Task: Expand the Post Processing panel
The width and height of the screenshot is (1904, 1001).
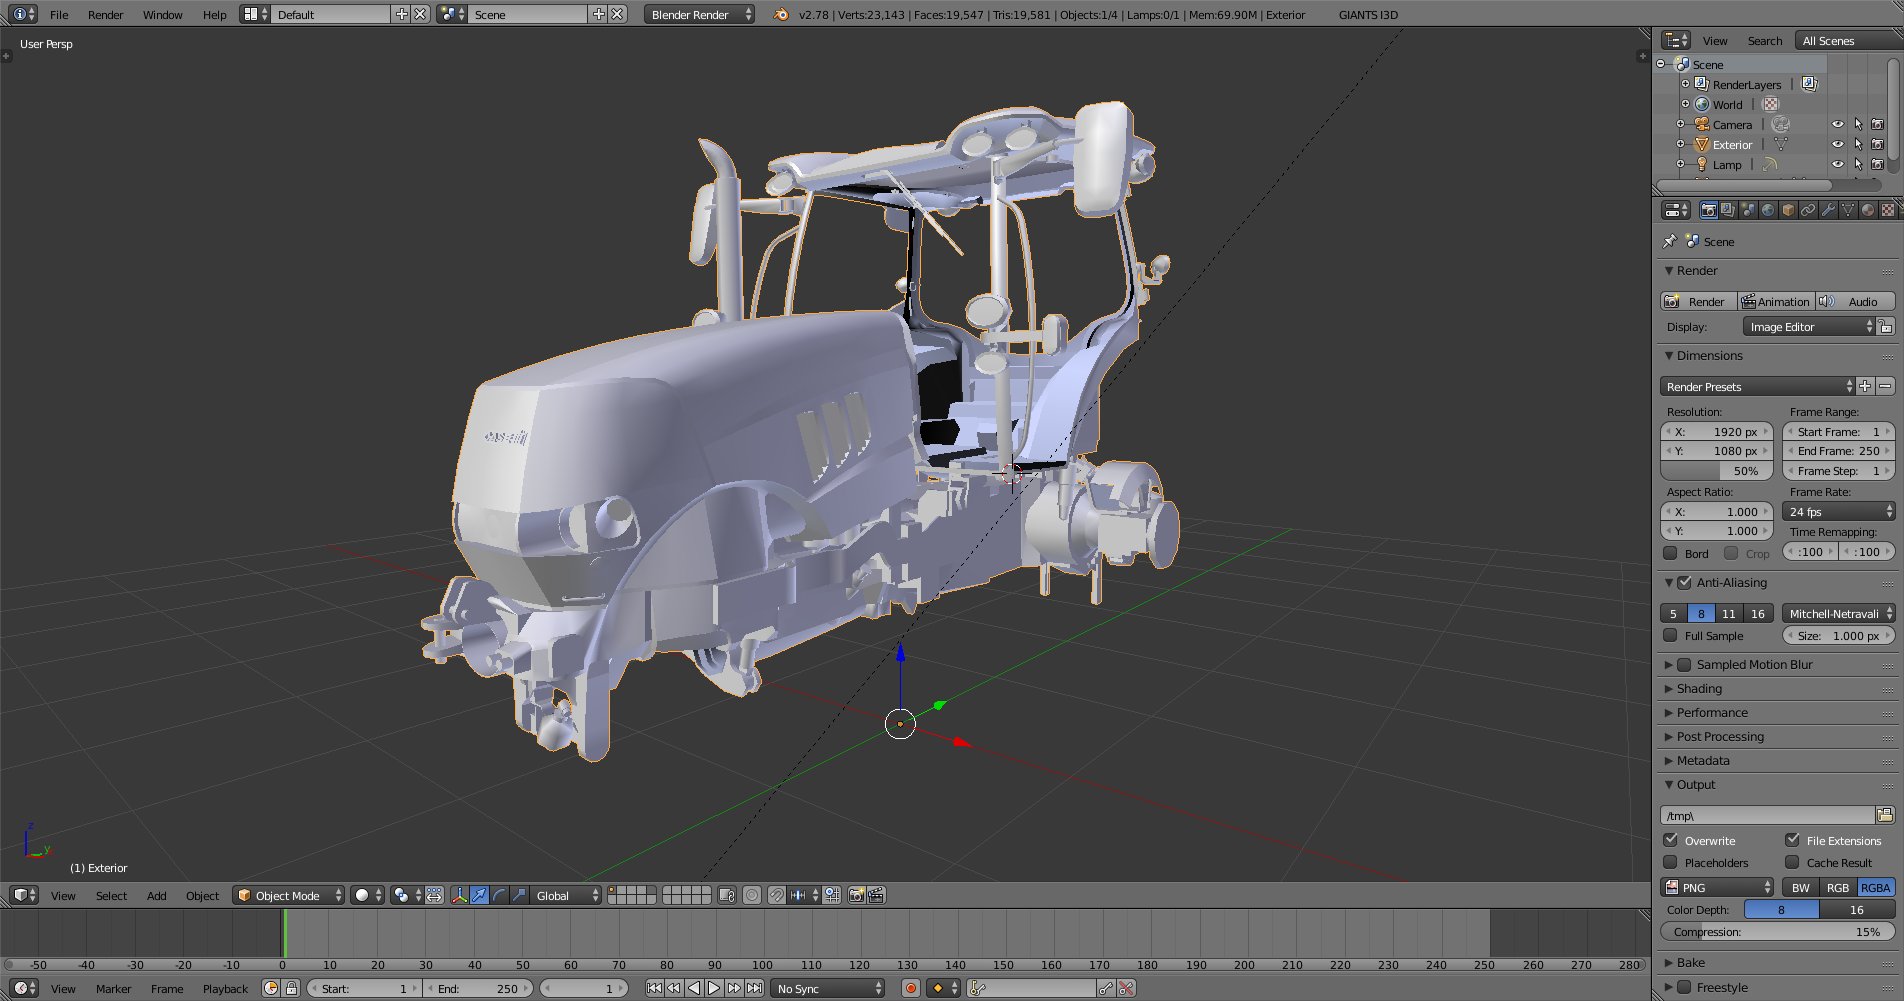Action: [1668, 737]
